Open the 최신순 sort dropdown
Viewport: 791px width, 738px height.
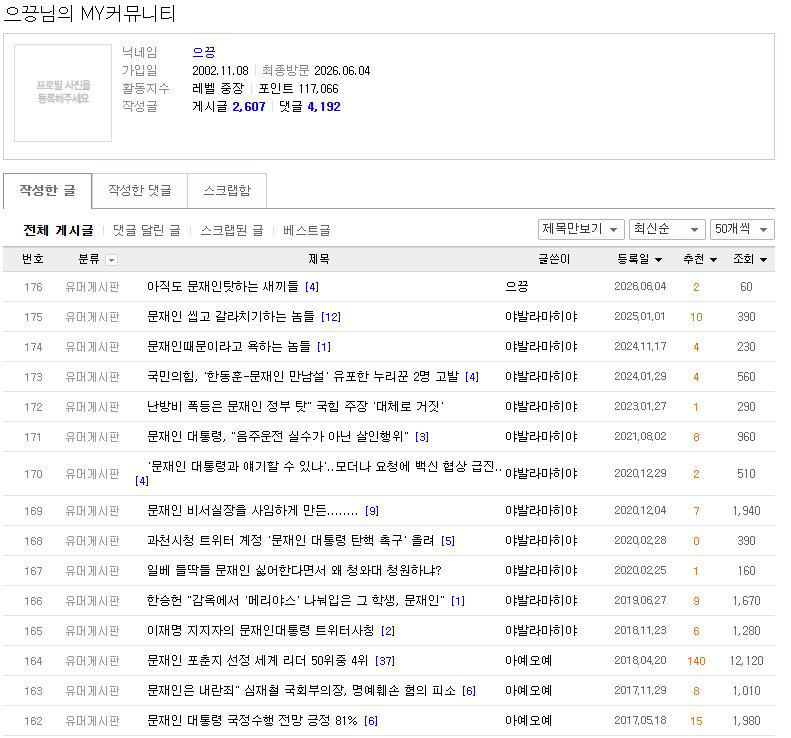coord(666,229)
